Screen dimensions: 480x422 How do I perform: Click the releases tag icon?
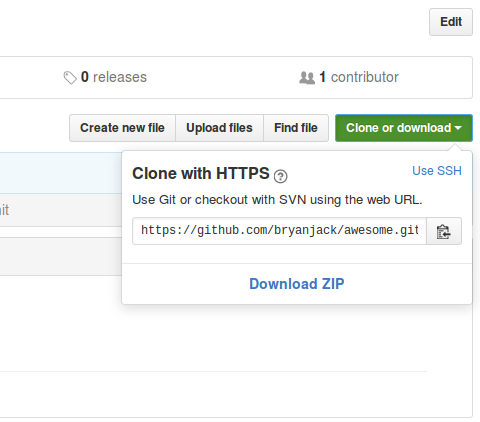click(x=70, y=78)
